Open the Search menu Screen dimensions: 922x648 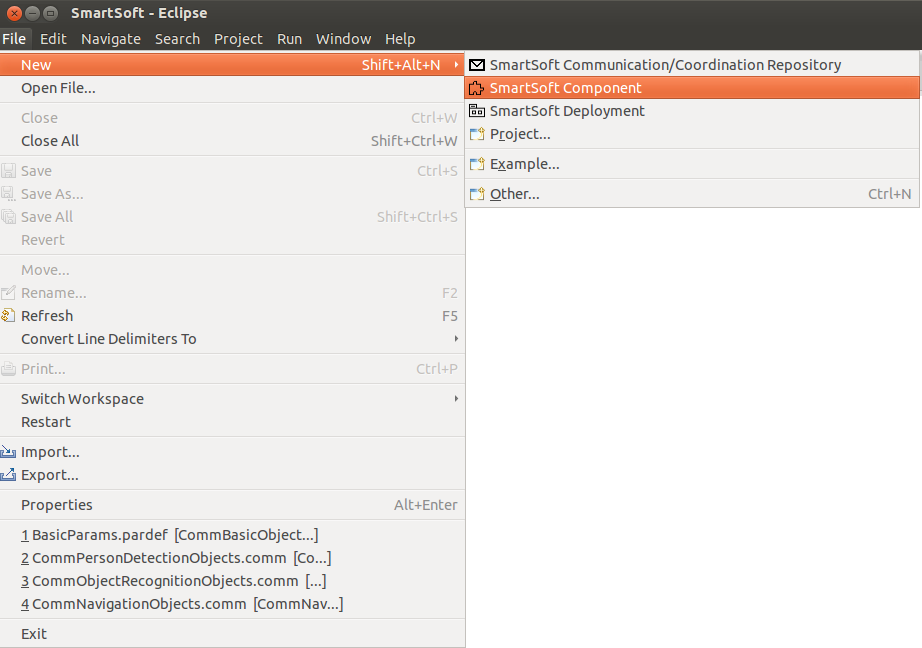tap(177, 39)
